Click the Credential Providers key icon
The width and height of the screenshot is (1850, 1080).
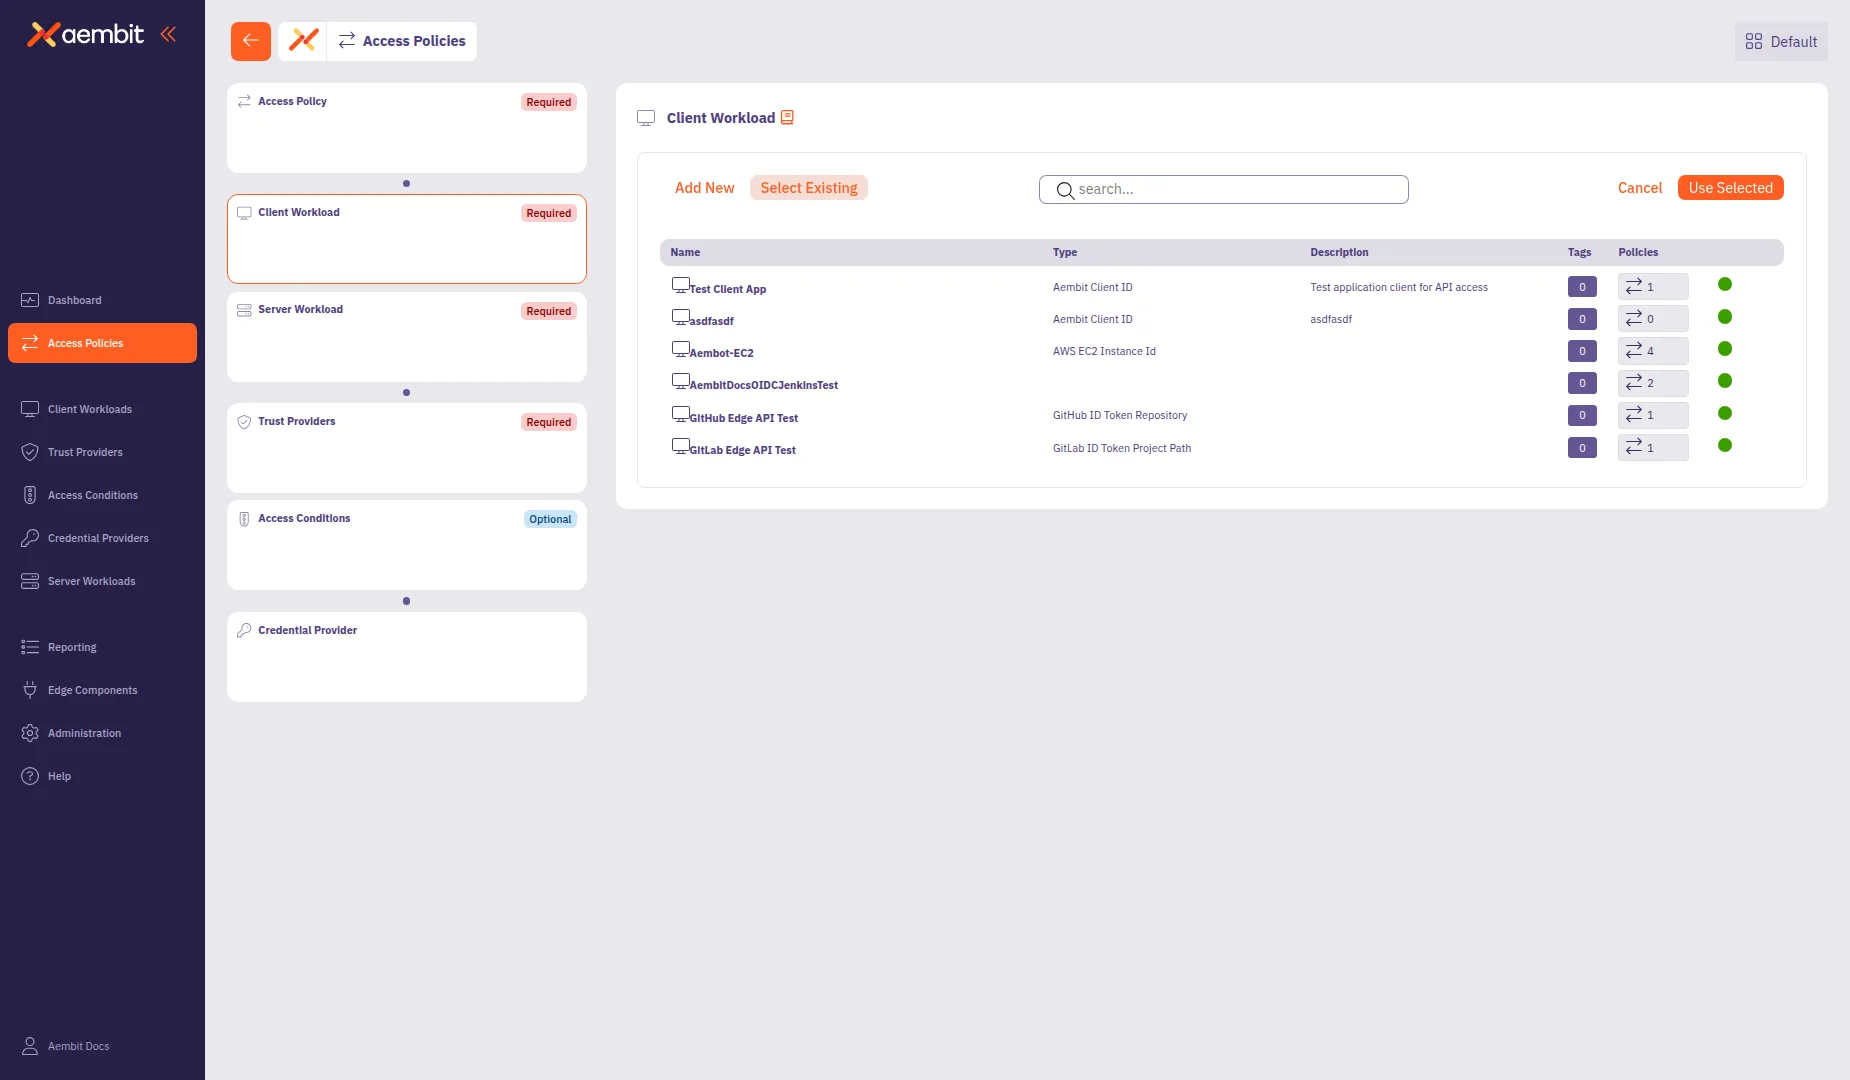29,537
